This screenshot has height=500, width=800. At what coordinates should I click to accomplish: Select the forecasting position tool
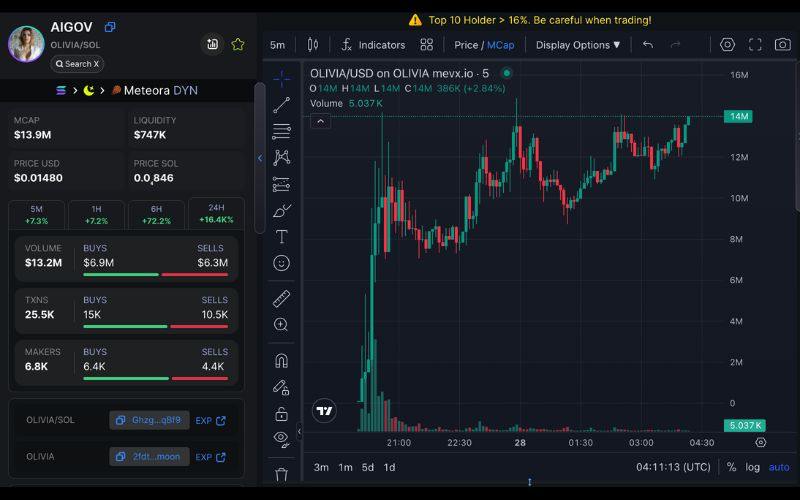[x=282, y=184]
